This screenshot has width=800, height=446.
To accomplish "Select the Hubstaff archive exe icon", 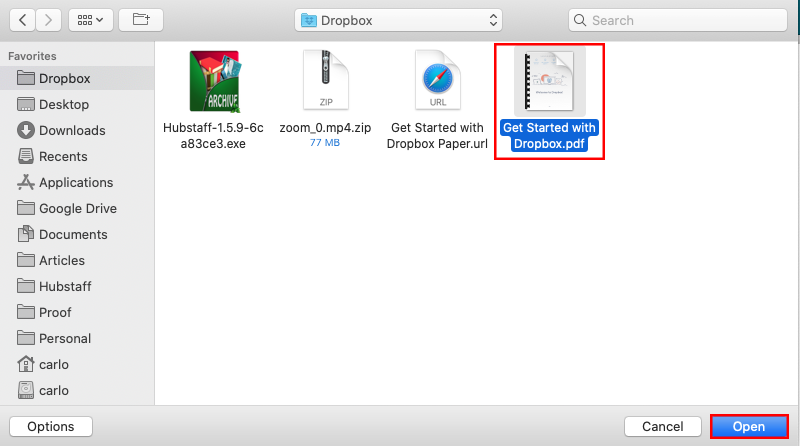I will 215,81.
